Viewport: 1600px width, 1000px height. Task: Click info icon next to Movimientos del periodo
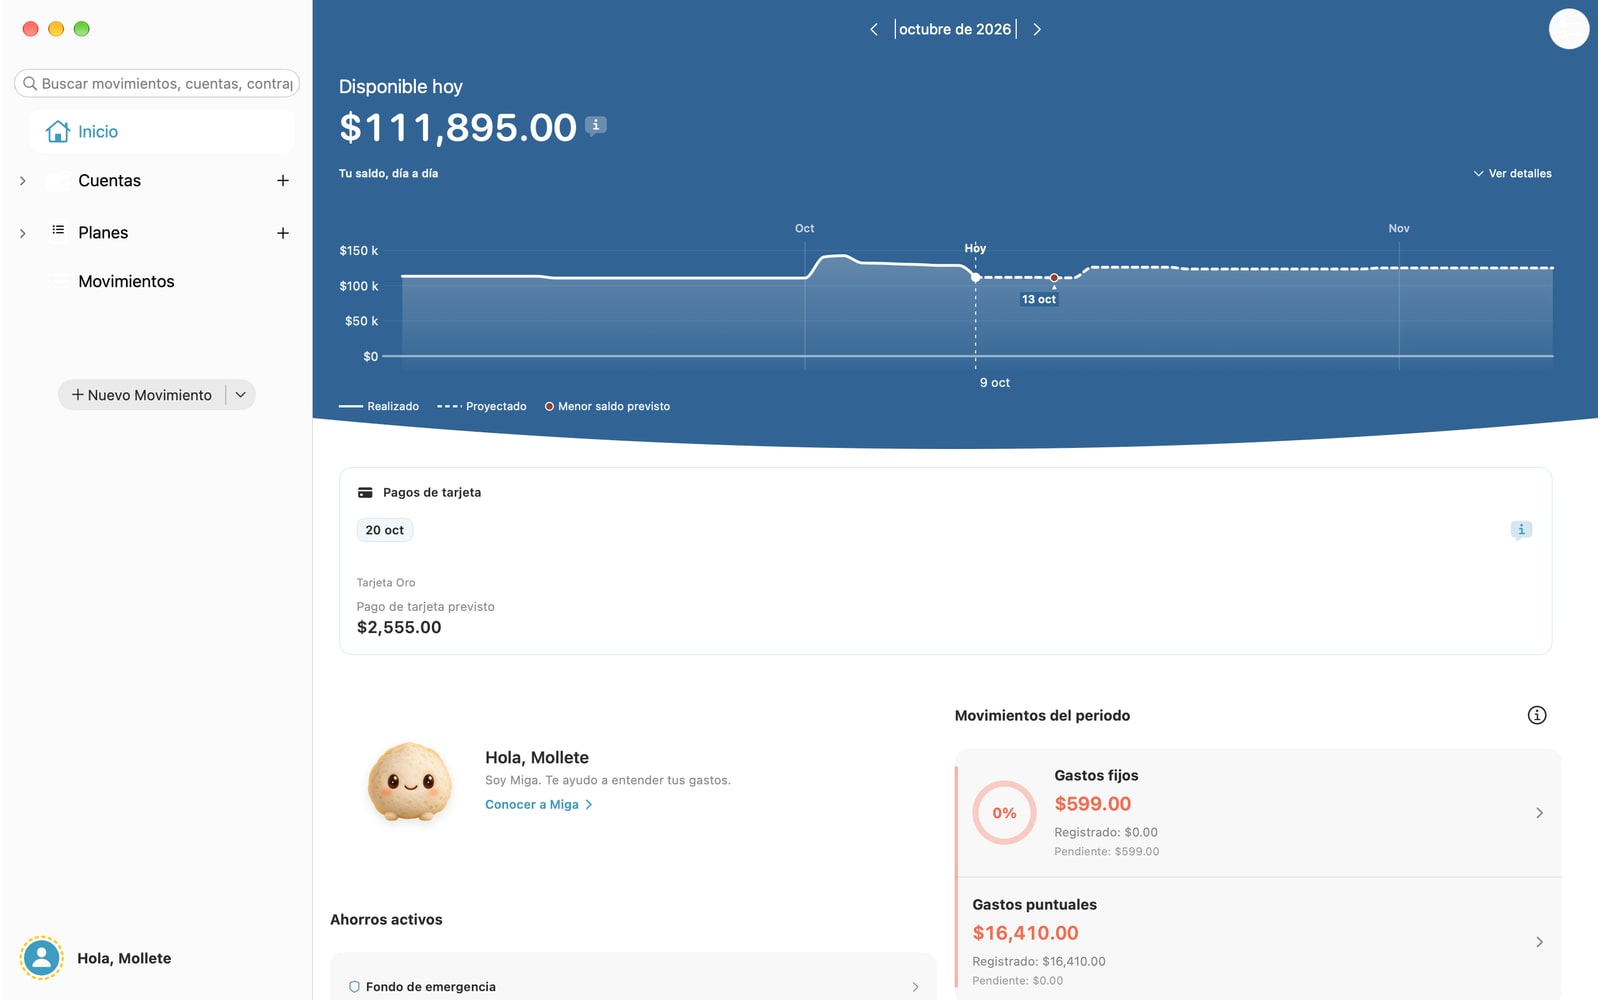1537,715
